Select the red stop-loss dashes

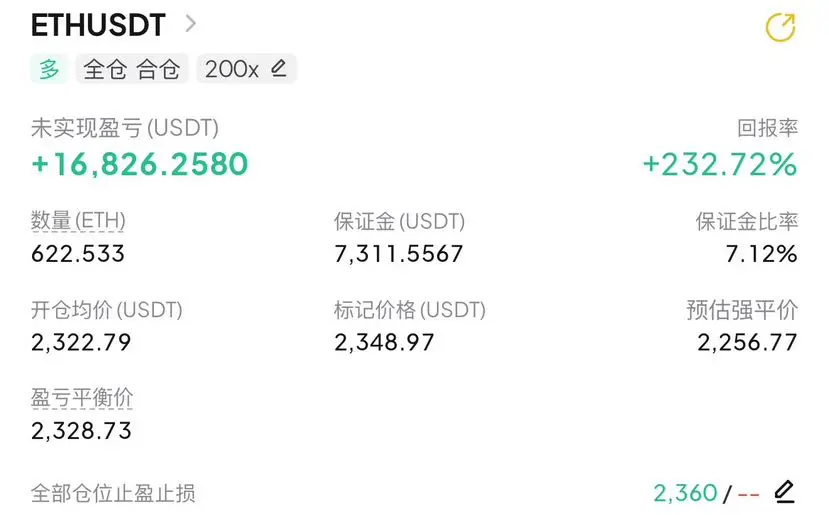748,495
